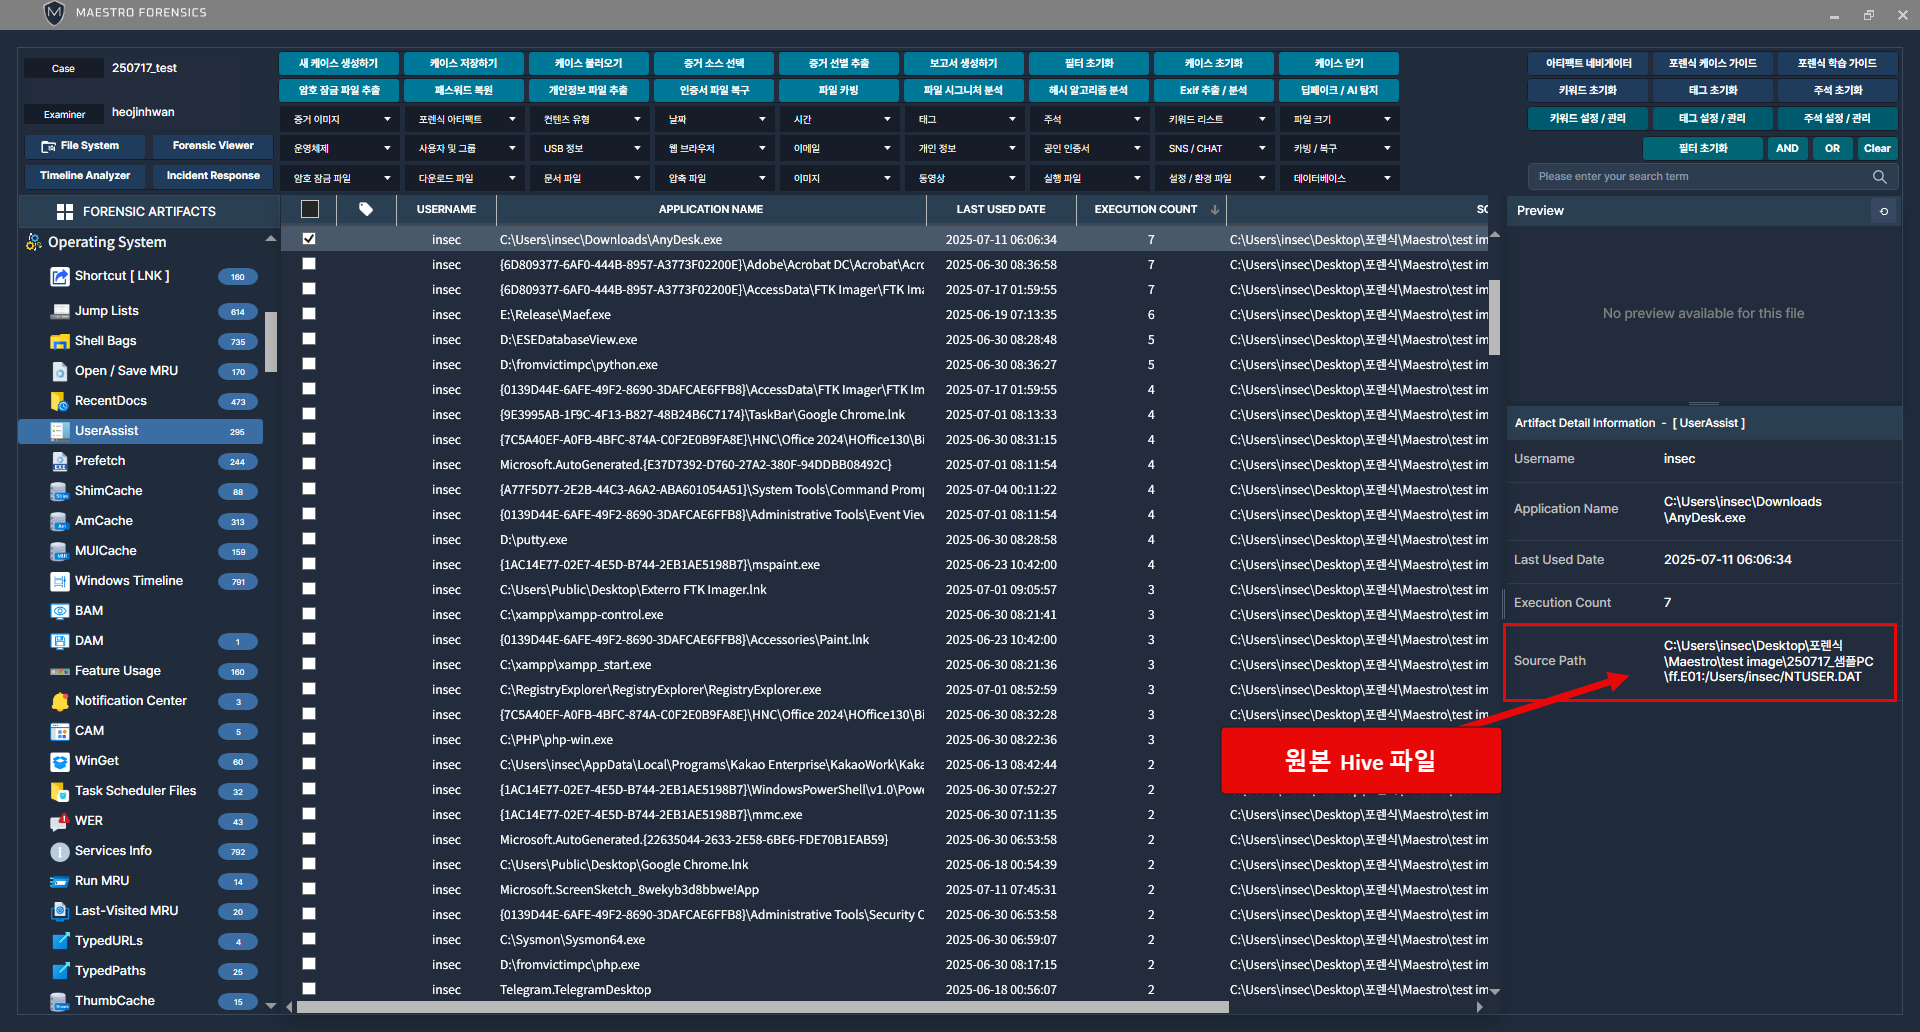
Task: Switch to the Forensic Viewer tab
Action: tap(212, 146)
